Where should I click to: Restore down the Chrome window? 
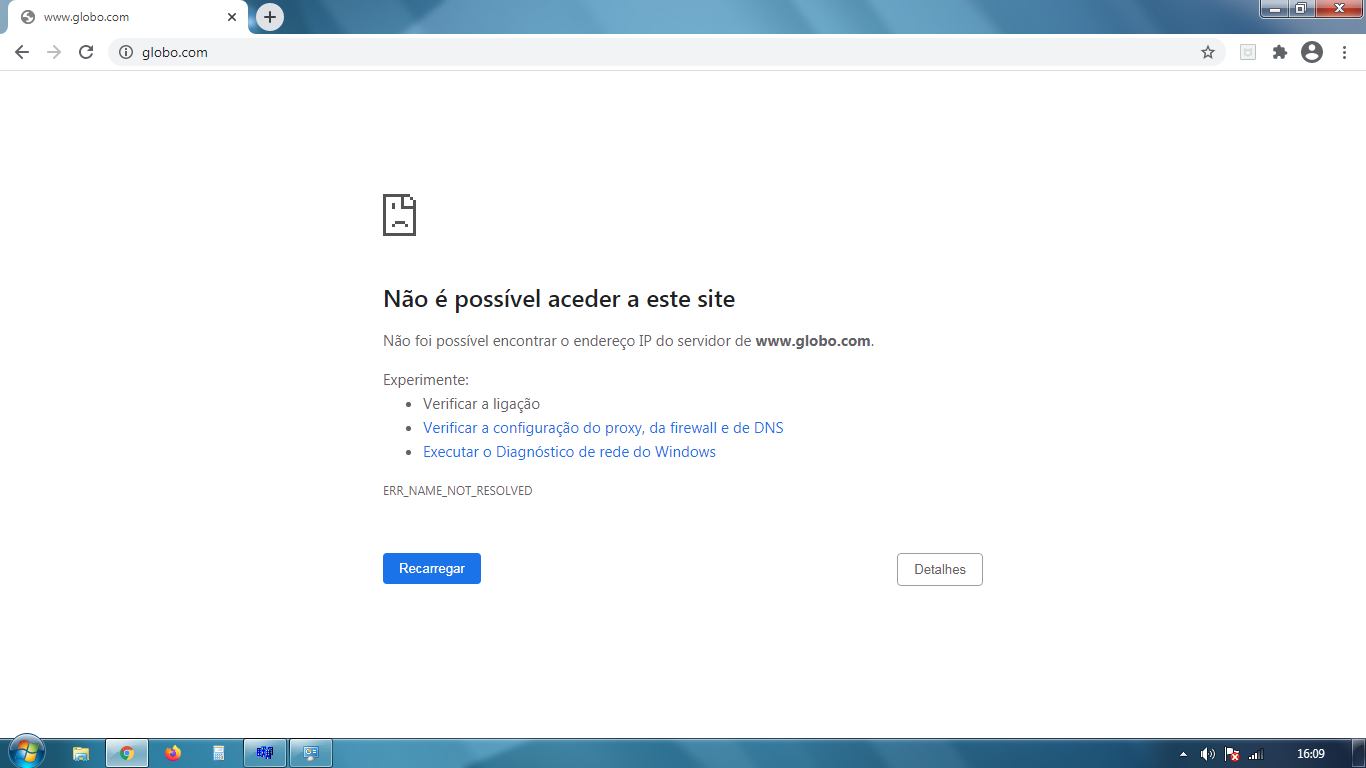[1301, 9]
